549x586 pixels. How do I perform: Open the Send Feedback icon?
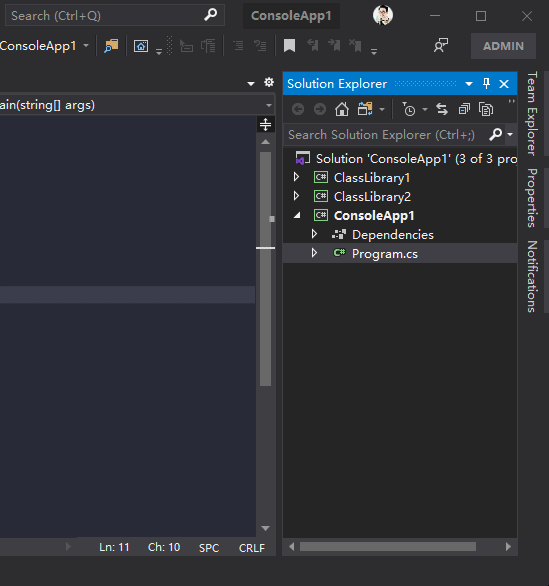tap(441, 45)
